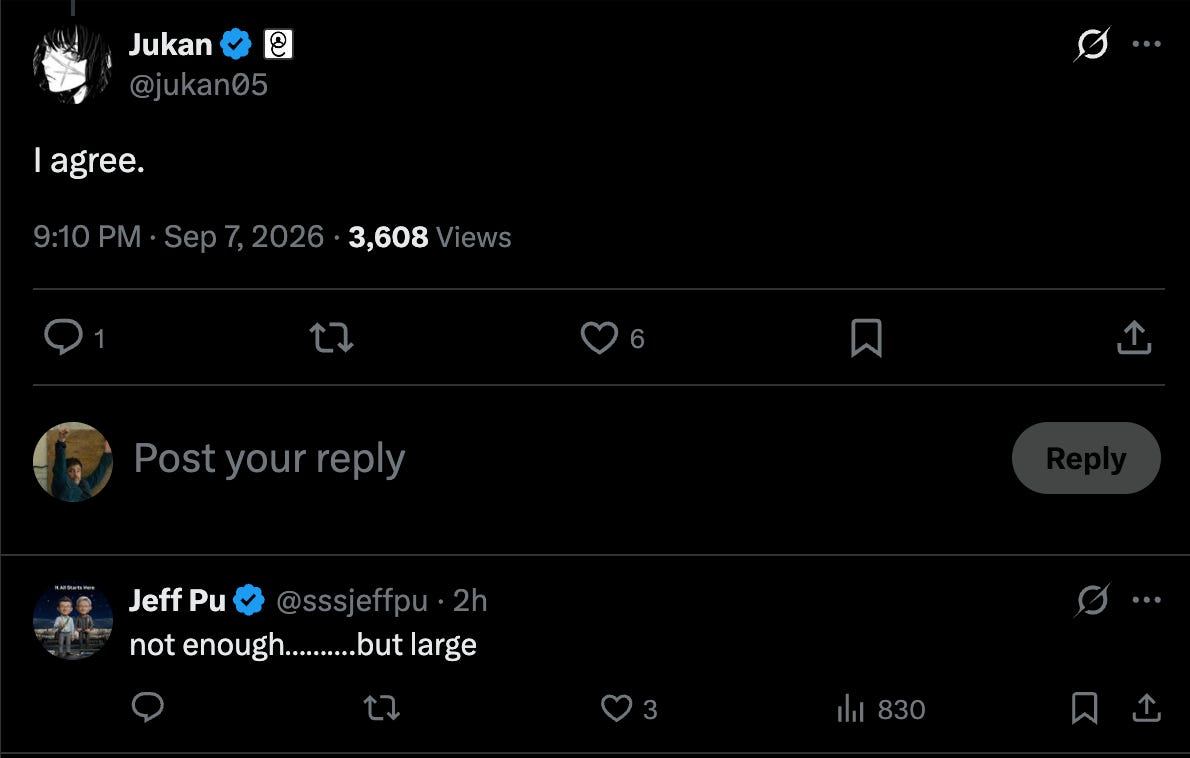Image resolution: width=1190 pixels, height=758 pixels.
Task: Like Jeff Pu's reply
Action: click(616, 709)
